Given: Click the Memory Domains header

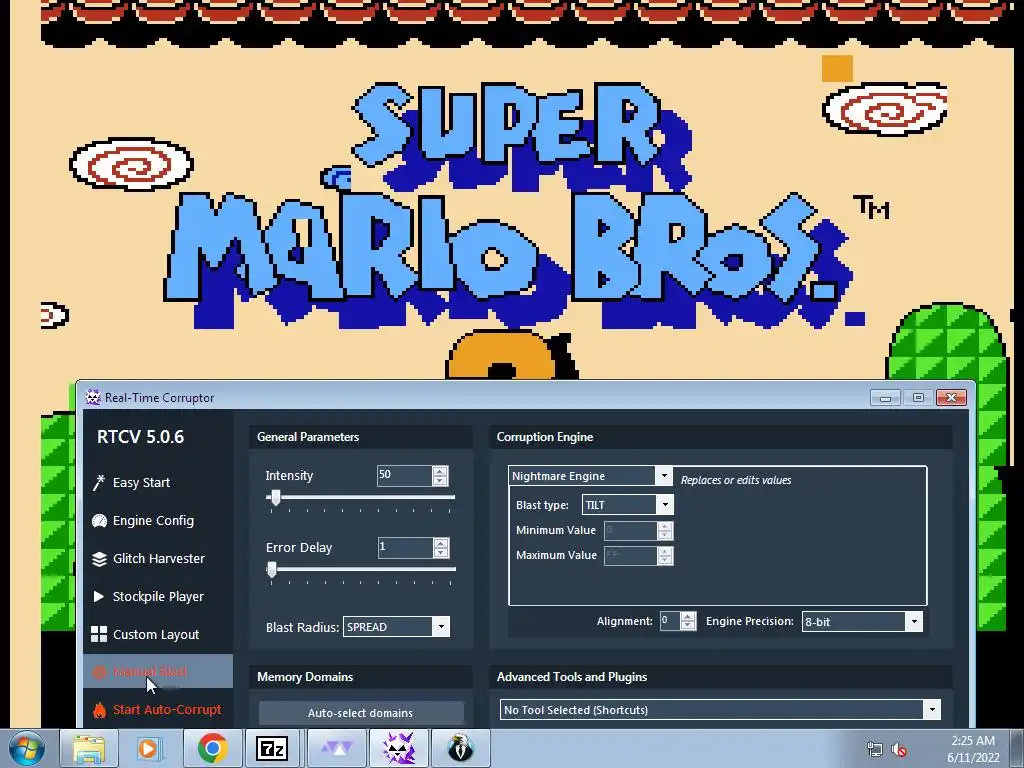Looking at the screenshot, I should (305, 677).
